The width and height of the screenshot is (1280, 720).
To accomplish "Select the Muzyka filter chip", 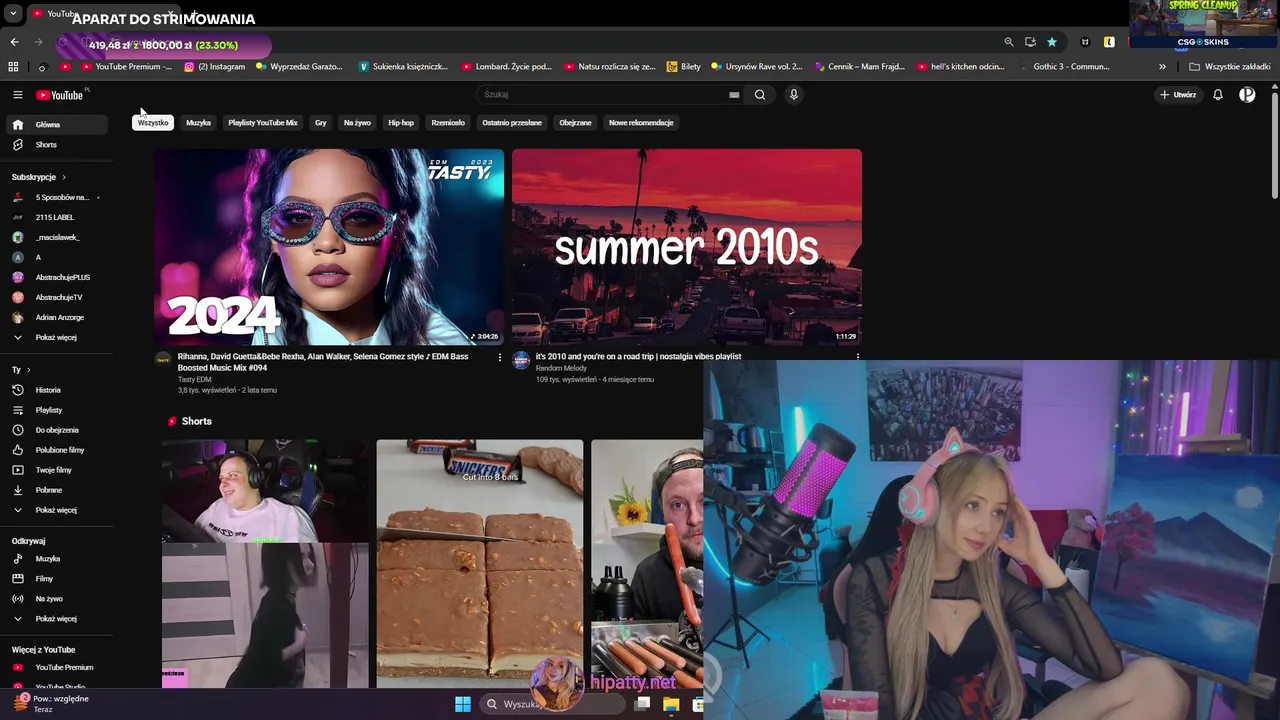I will click(198, 123).
